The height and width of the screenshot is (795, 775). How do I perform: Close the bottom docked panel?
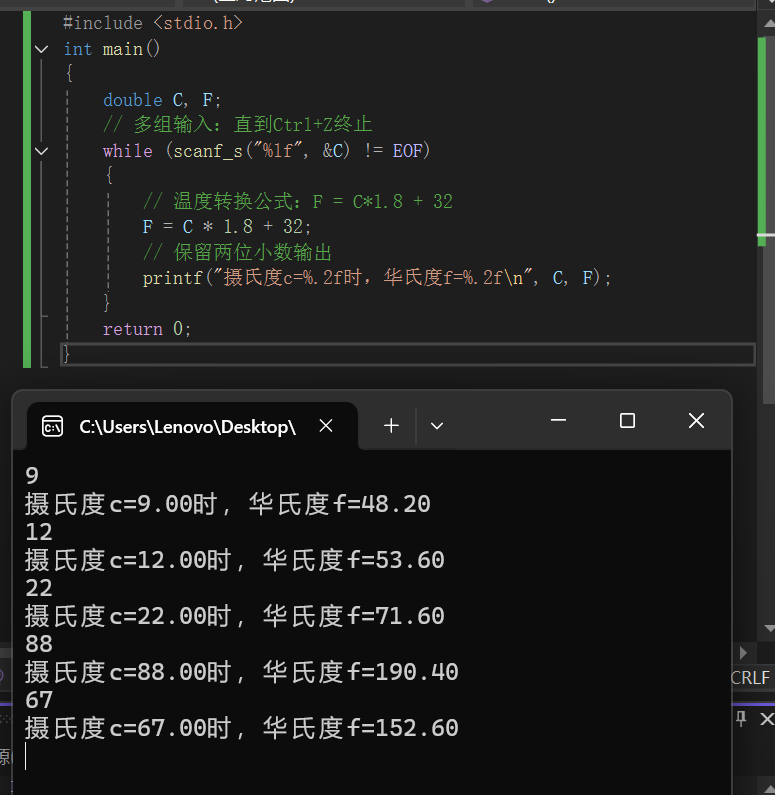pyautogui.click(x=766, y=718)
